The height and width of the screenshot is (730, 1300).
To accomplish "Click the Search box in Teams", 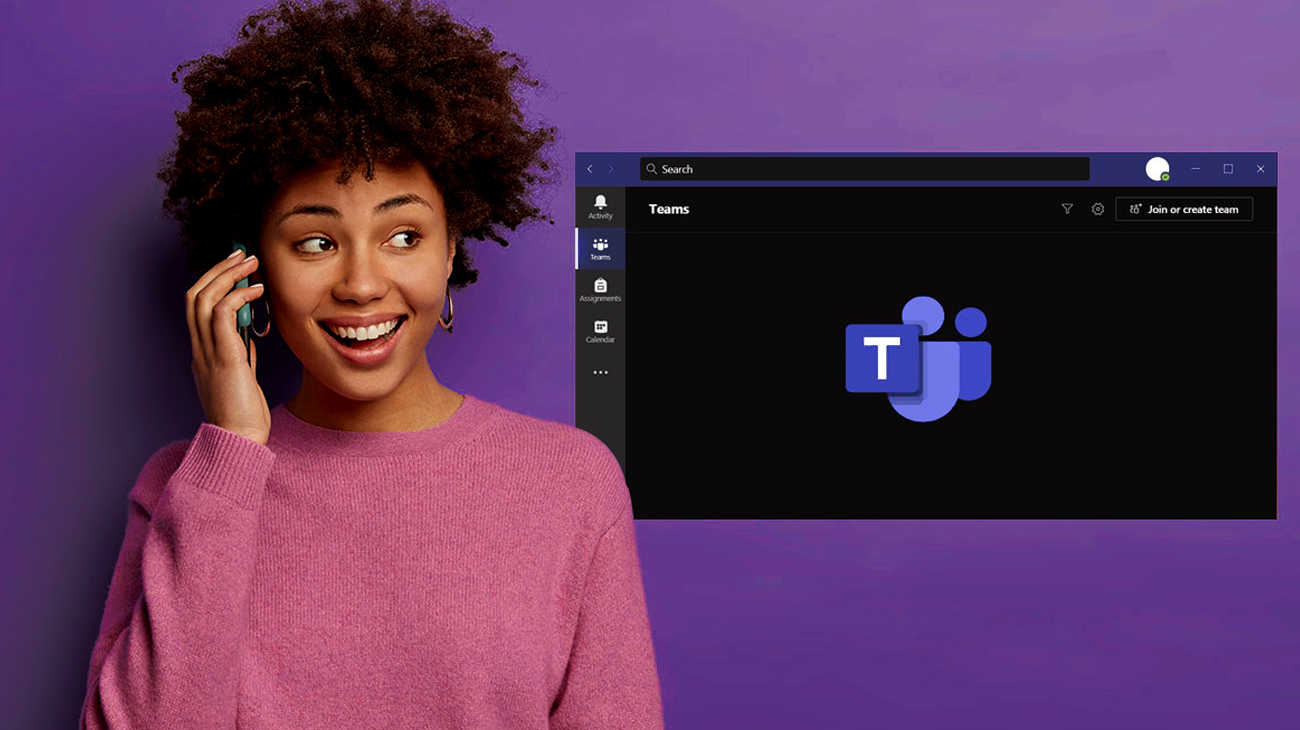I will pos(865,169).
